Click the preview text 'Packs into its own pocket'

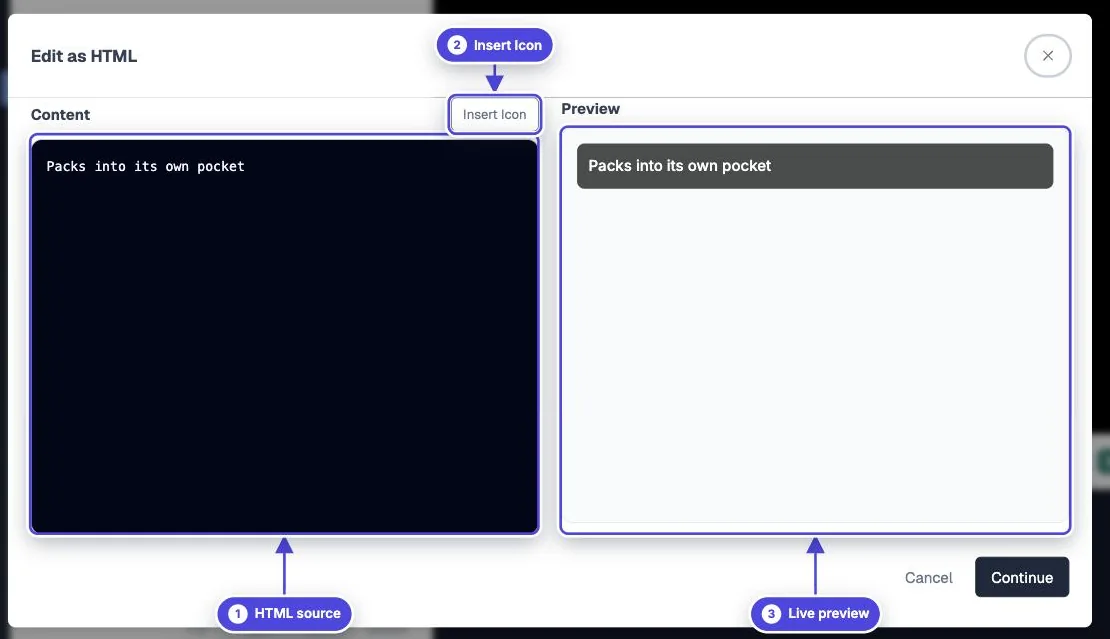pyautogui.click(x=679, y=166)
